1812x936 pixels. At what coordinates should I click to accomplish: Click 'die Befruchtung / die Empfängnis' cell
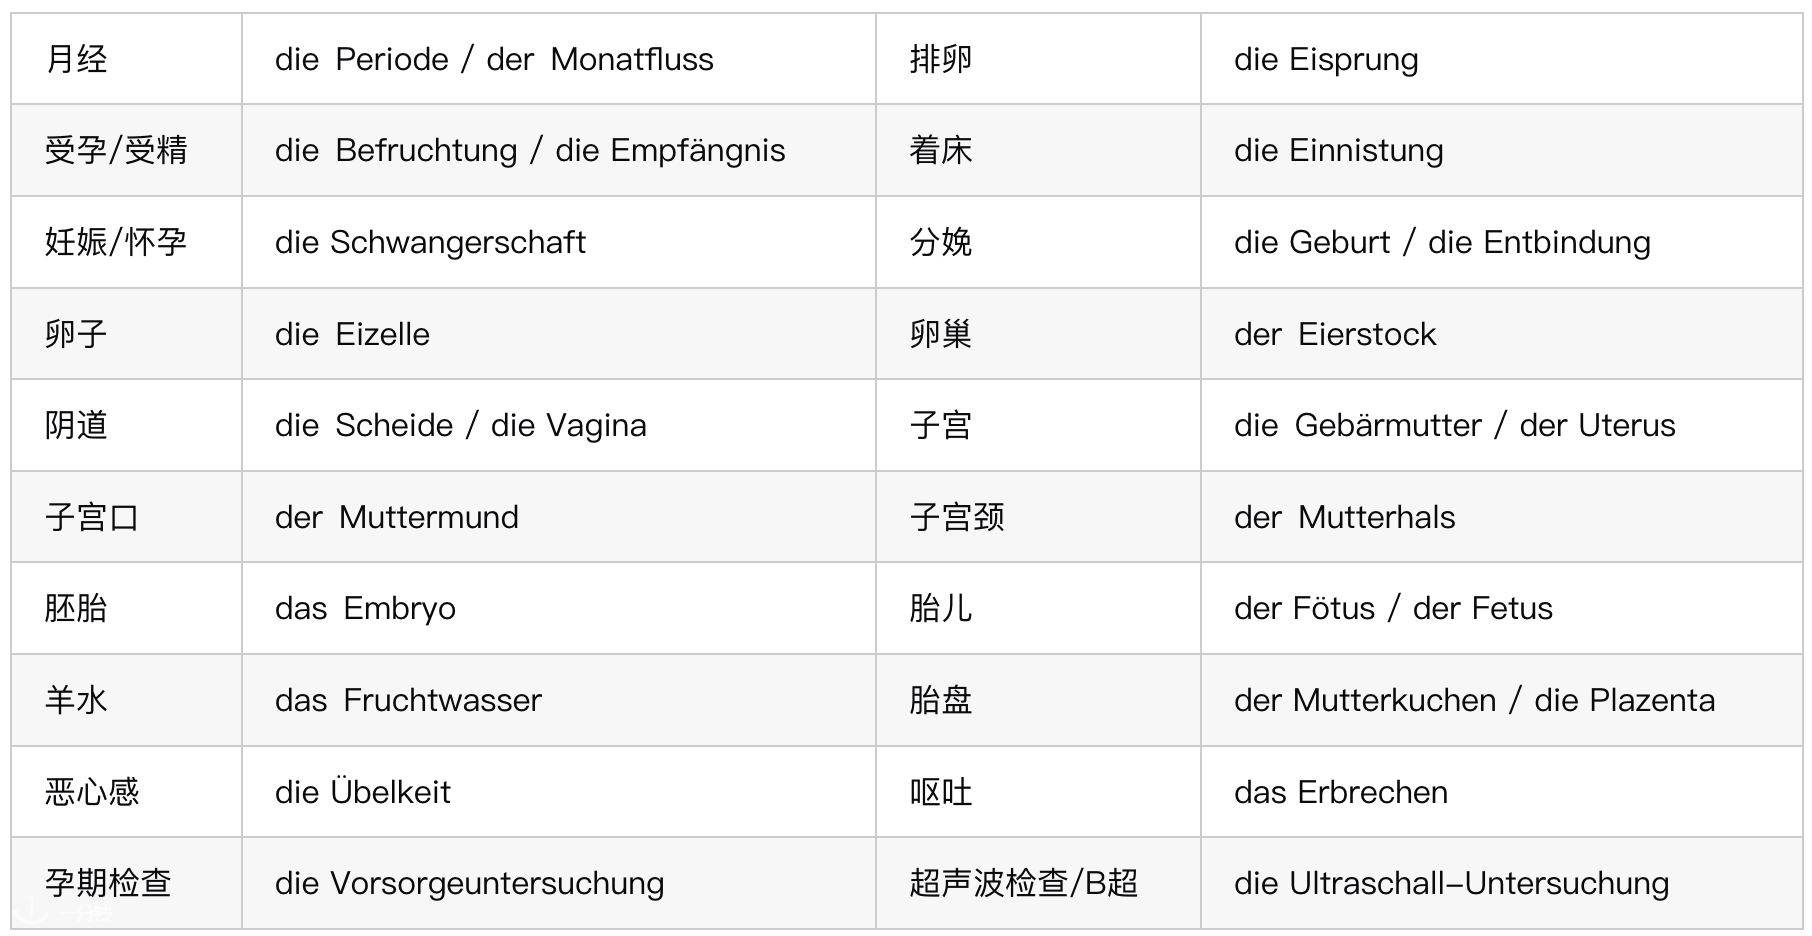[x=559, y=151]
